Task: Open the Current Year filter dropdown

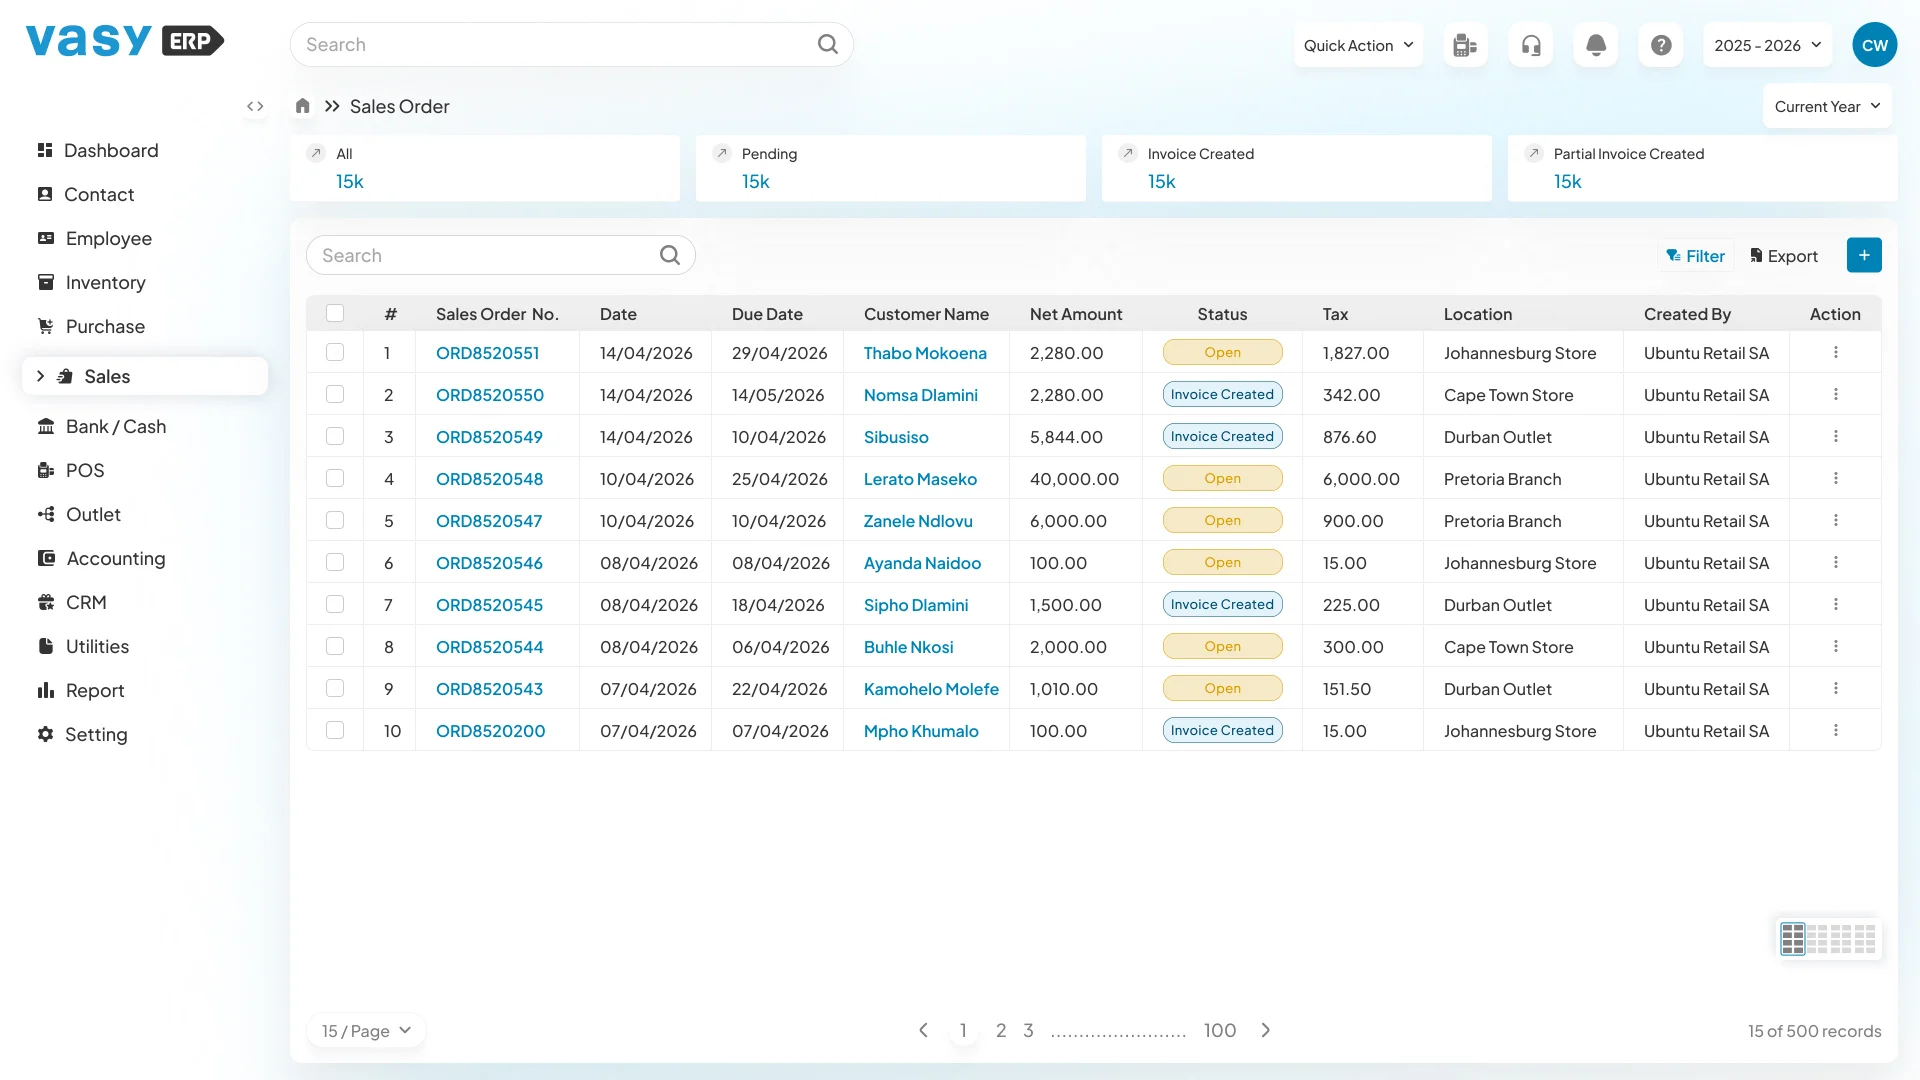Action: (1826, 106)
